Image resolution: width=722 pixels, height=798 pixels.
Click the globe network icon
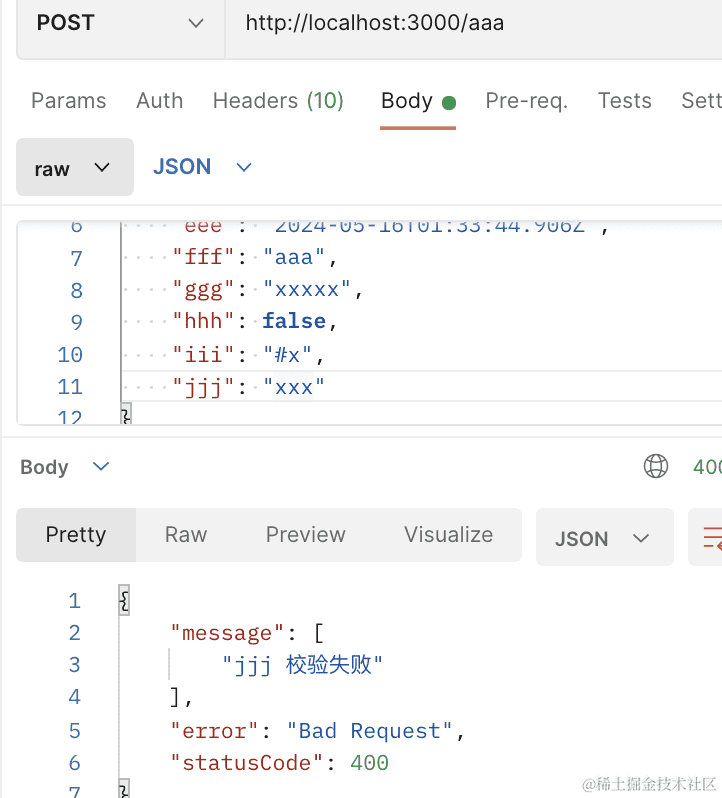coord(656,466)
